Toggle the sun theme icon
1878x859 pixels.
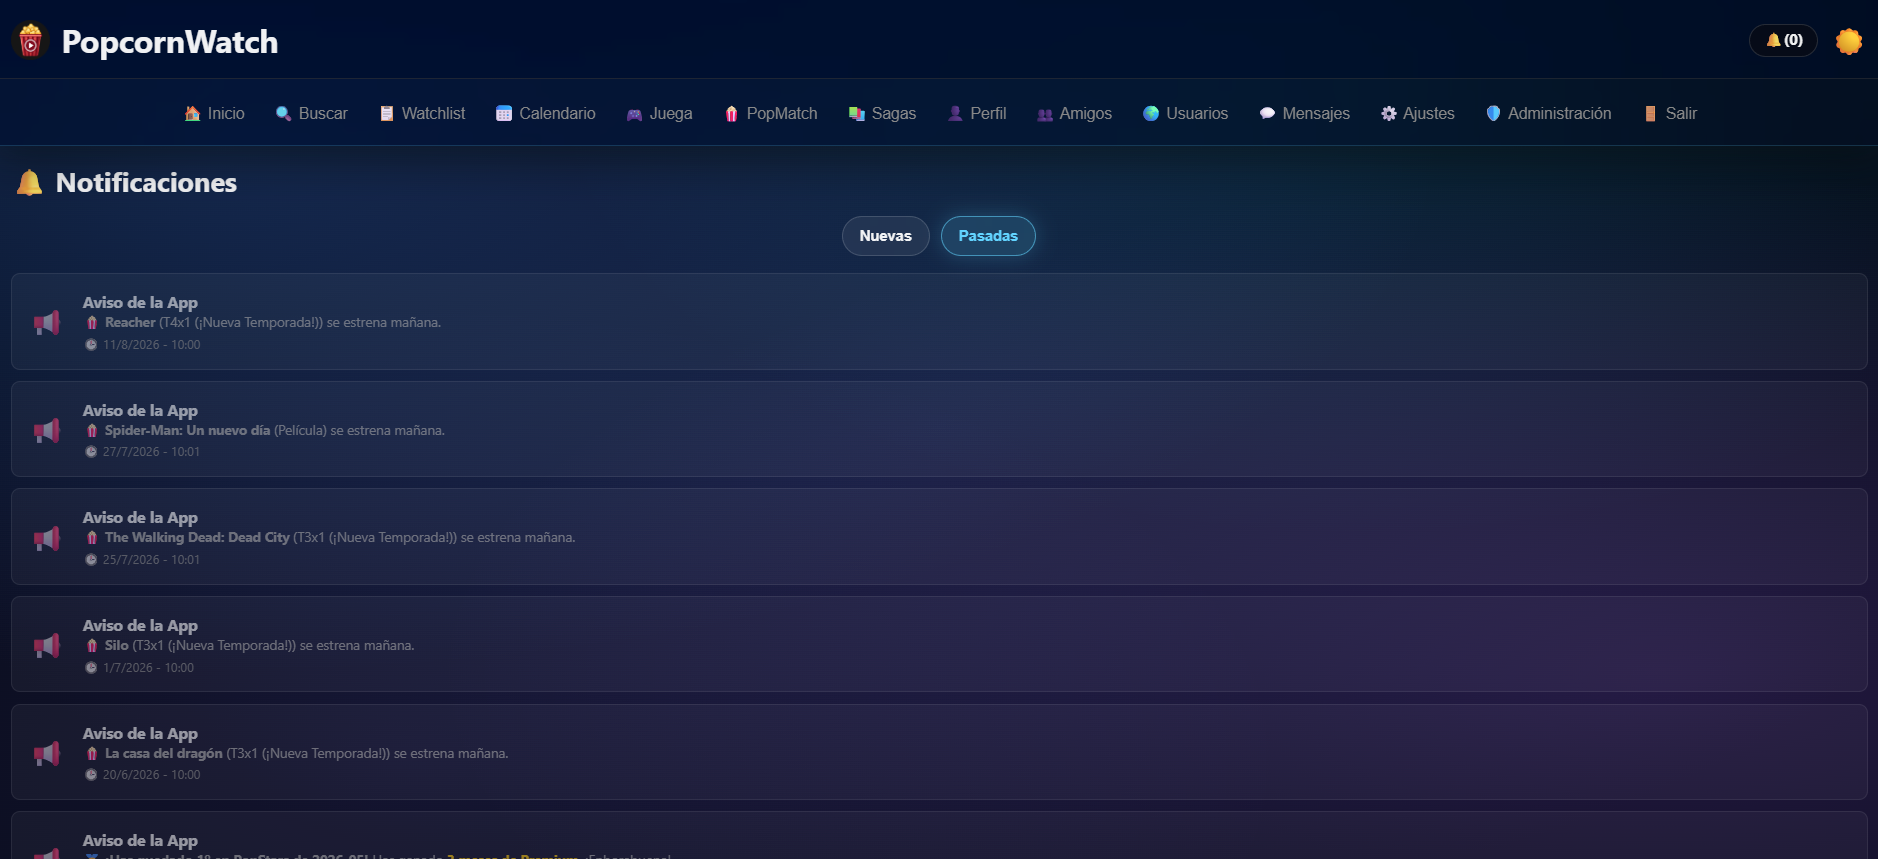(x=1849, y=41)
